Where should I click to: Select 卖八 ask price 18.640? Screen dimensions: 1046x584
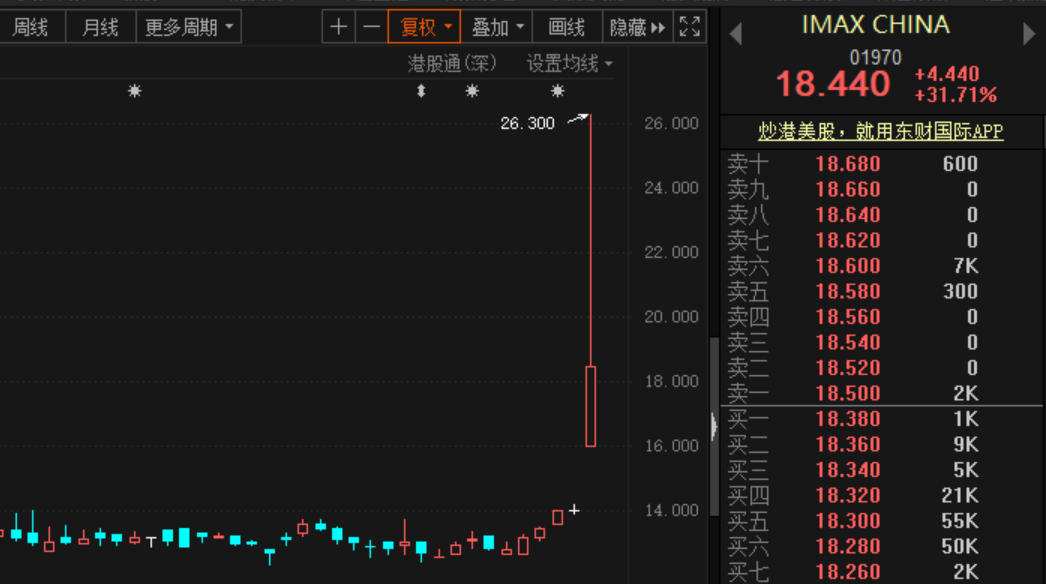tap(848, 215)
